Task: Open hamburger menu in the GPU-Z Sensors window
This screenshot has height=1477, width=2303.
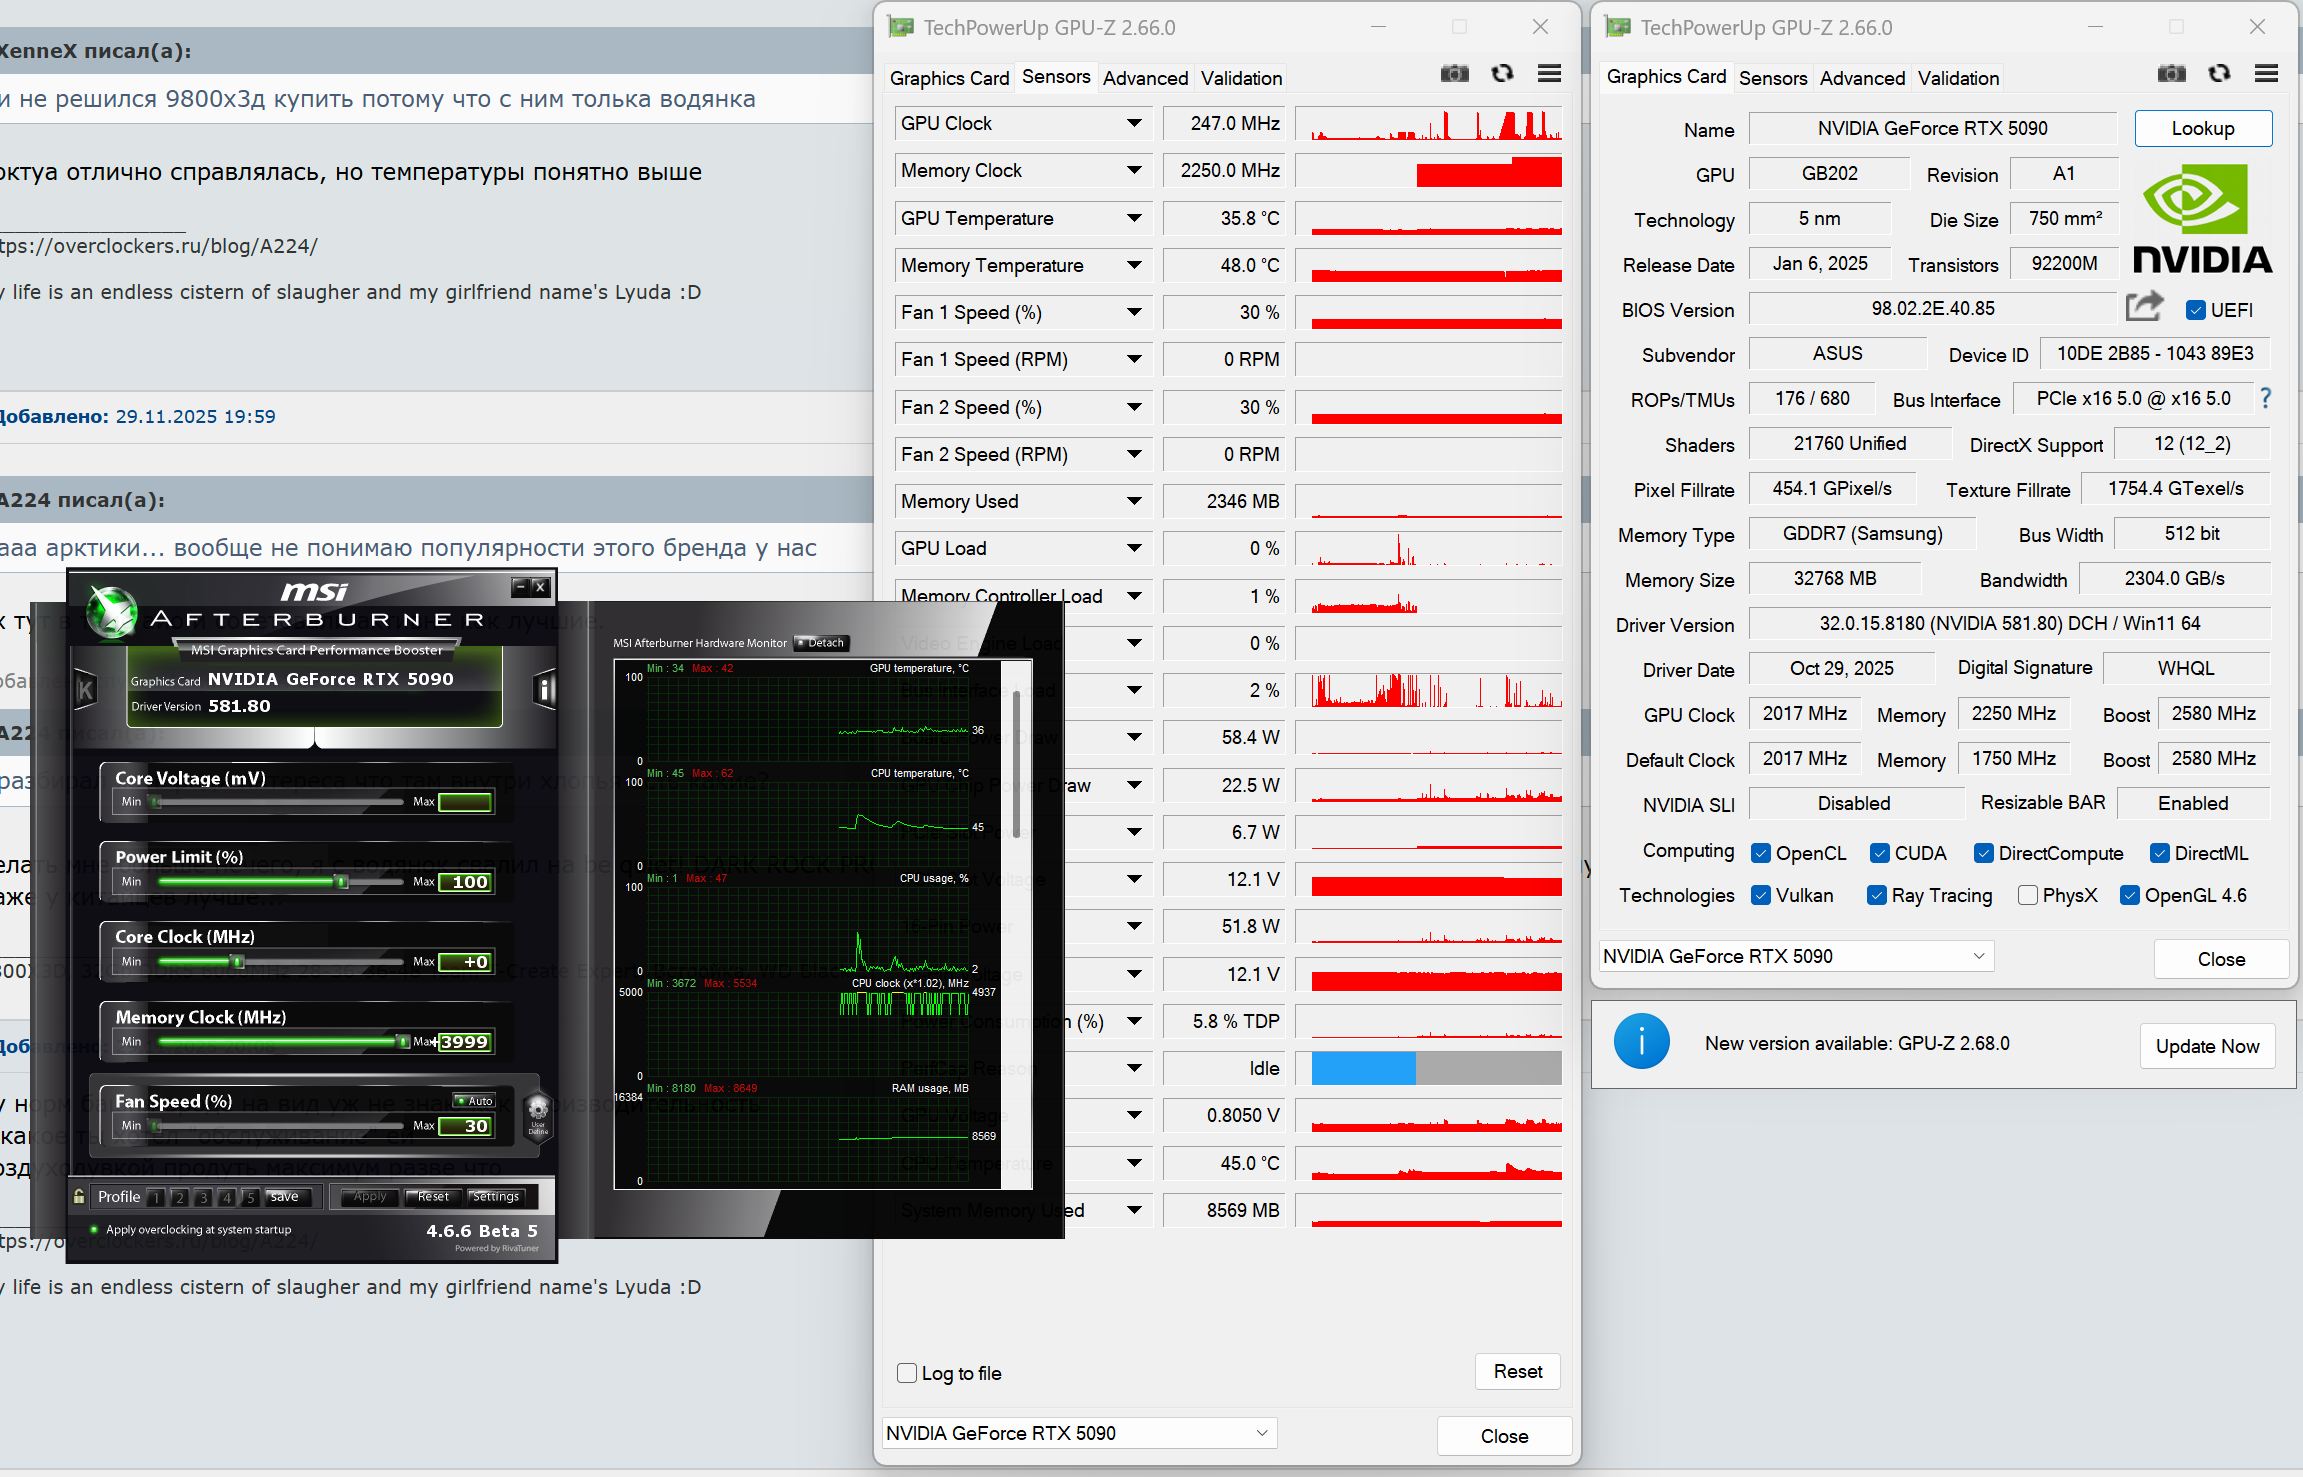Action: click(x=1549, y=74)
